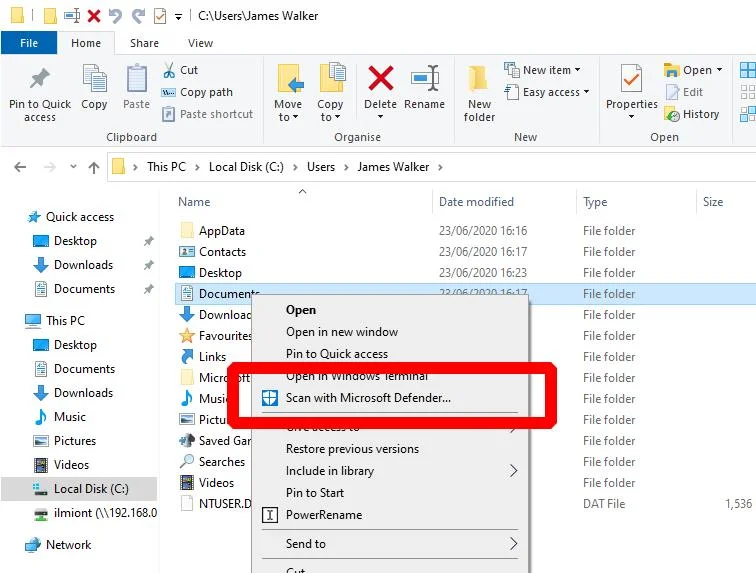
Task: Open the Customize Quick Access Toolbar dropdown
Action: point(178,17)
